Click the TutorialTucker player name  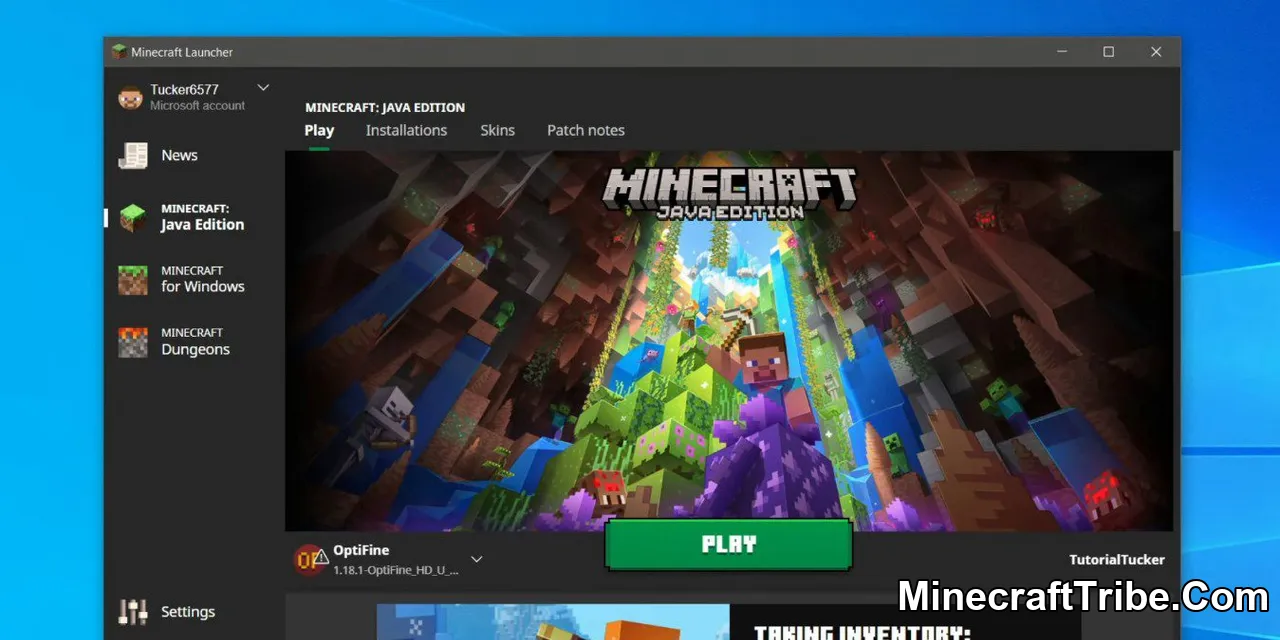point(1117,560)
